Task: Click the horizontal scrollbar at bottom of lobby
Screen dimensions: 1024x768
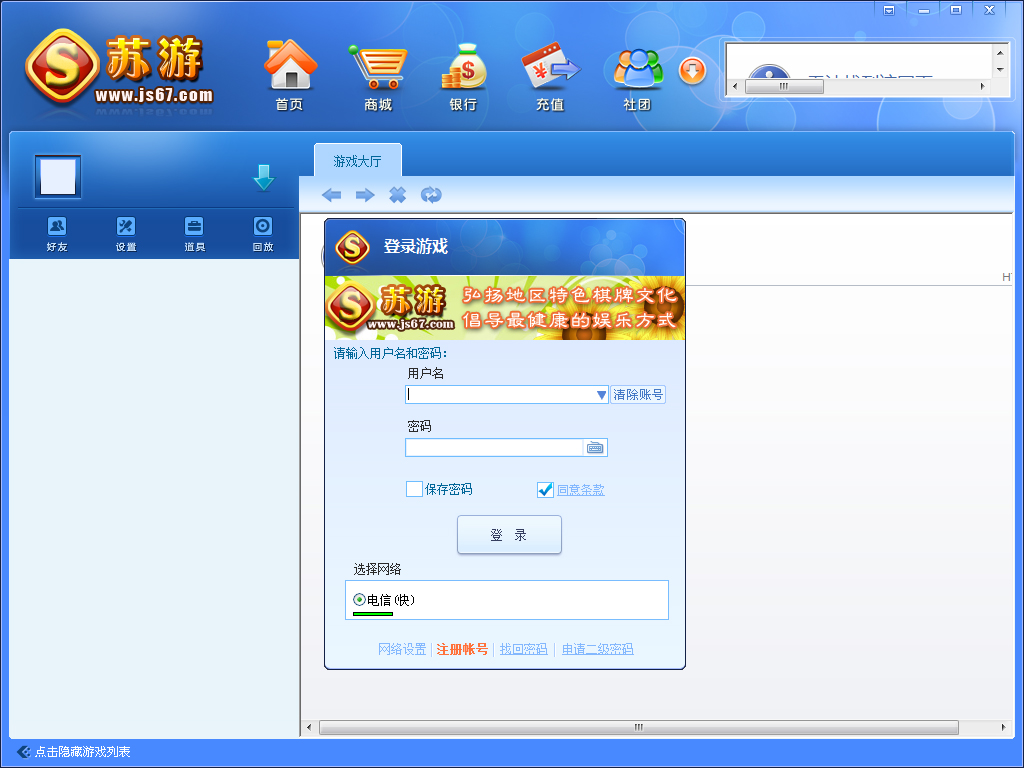Action: point(638,727)
